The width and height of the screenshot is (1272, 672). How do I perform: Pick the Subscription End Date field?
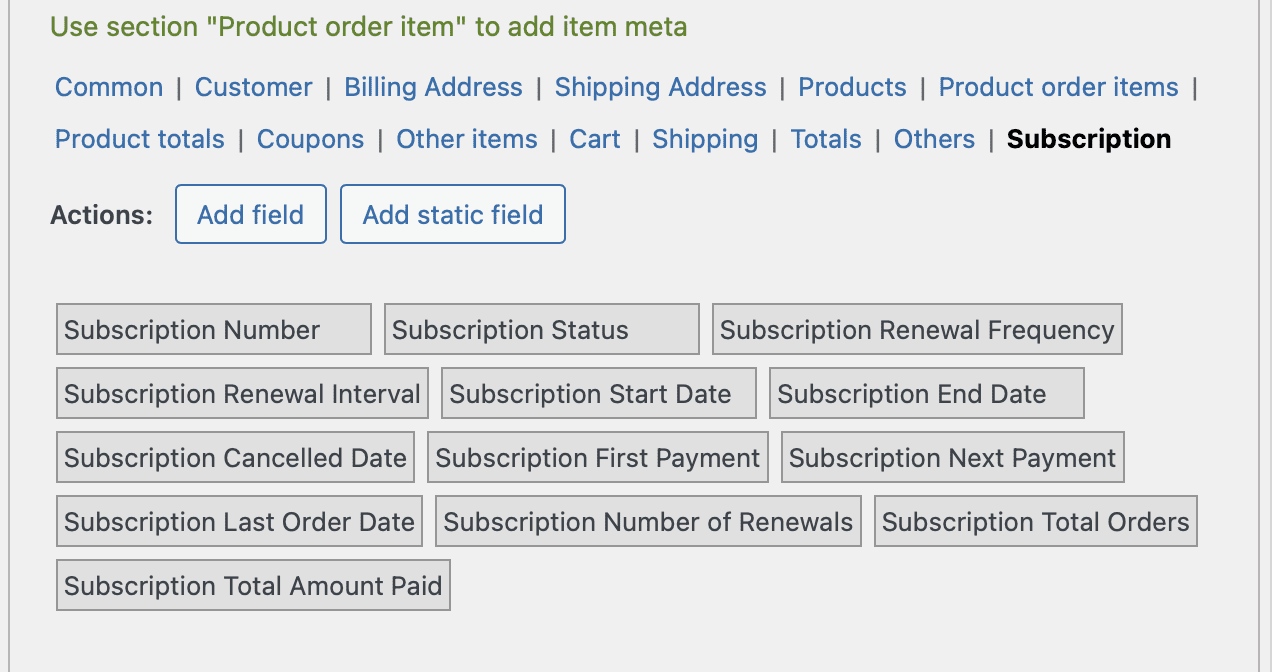[926, 394]
